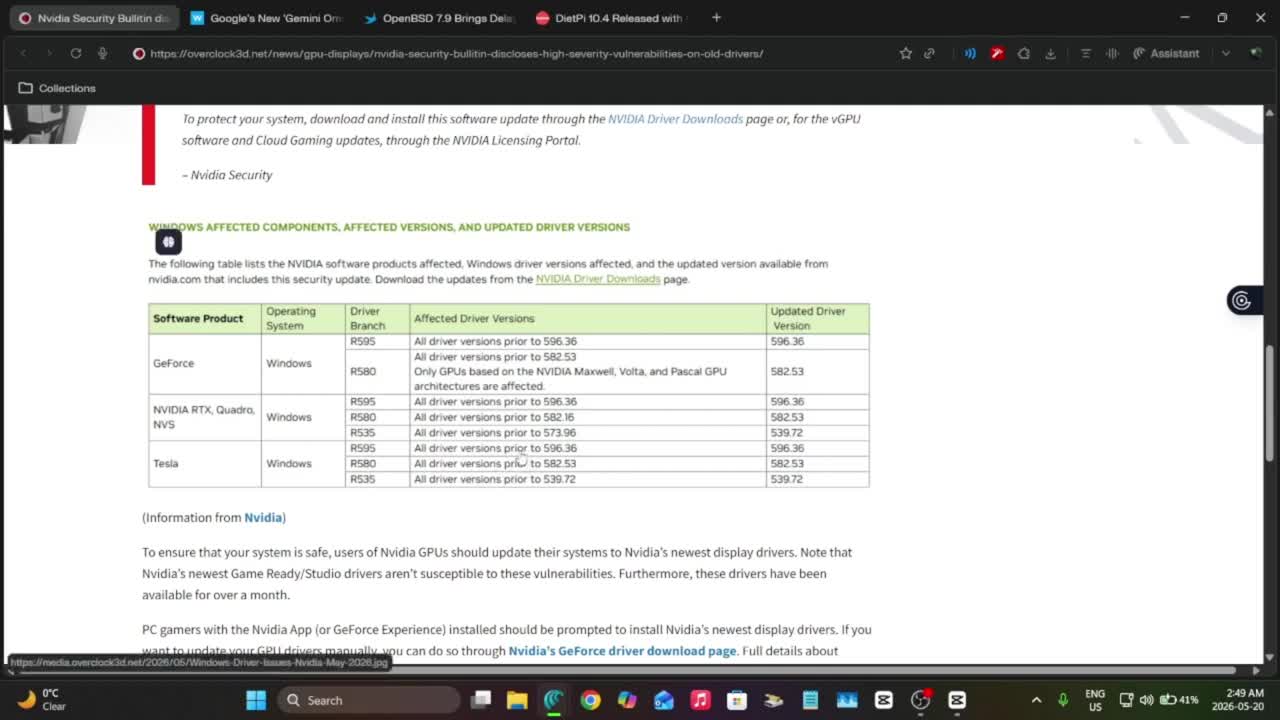Click the battery 41% indicator
The height and width of the screenshot is (720, 1280).
tap(1179, 700)
